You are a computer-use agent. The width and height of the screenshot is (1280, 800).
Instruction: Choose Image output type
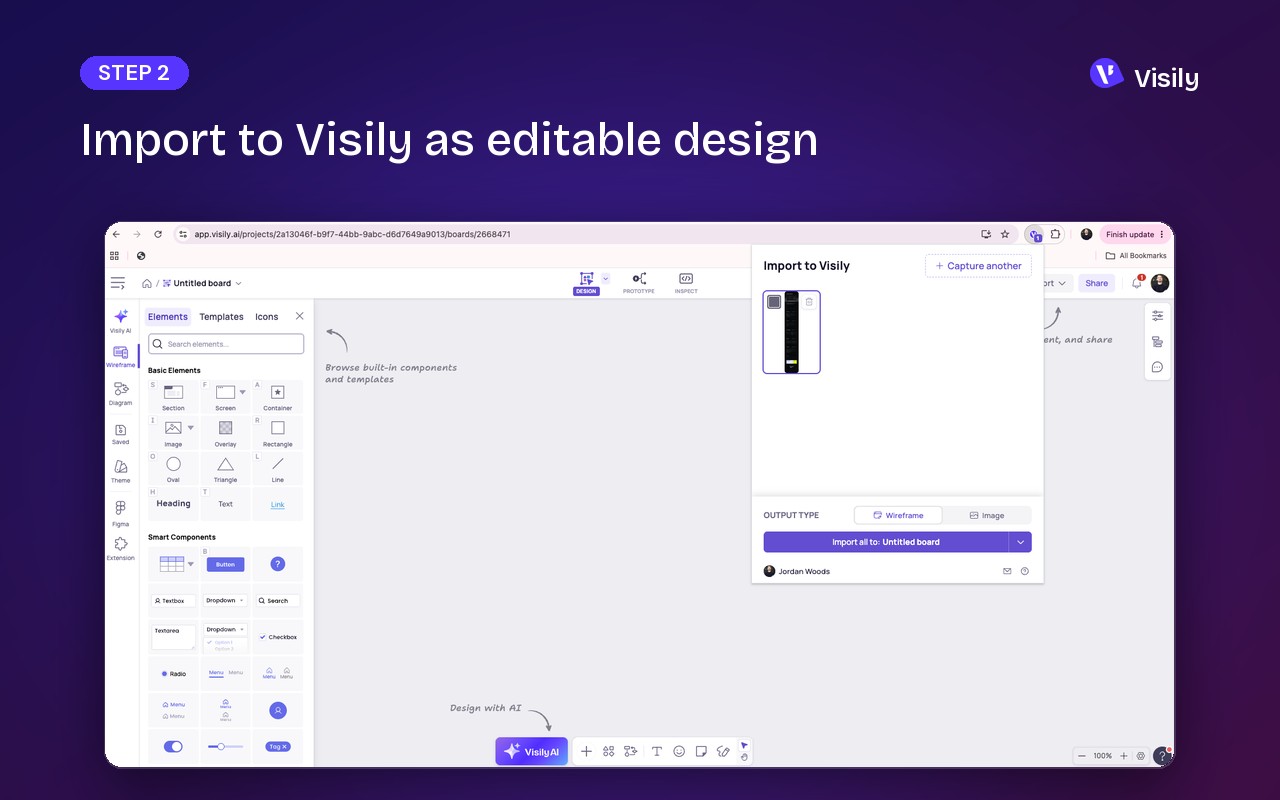point(987,515)
